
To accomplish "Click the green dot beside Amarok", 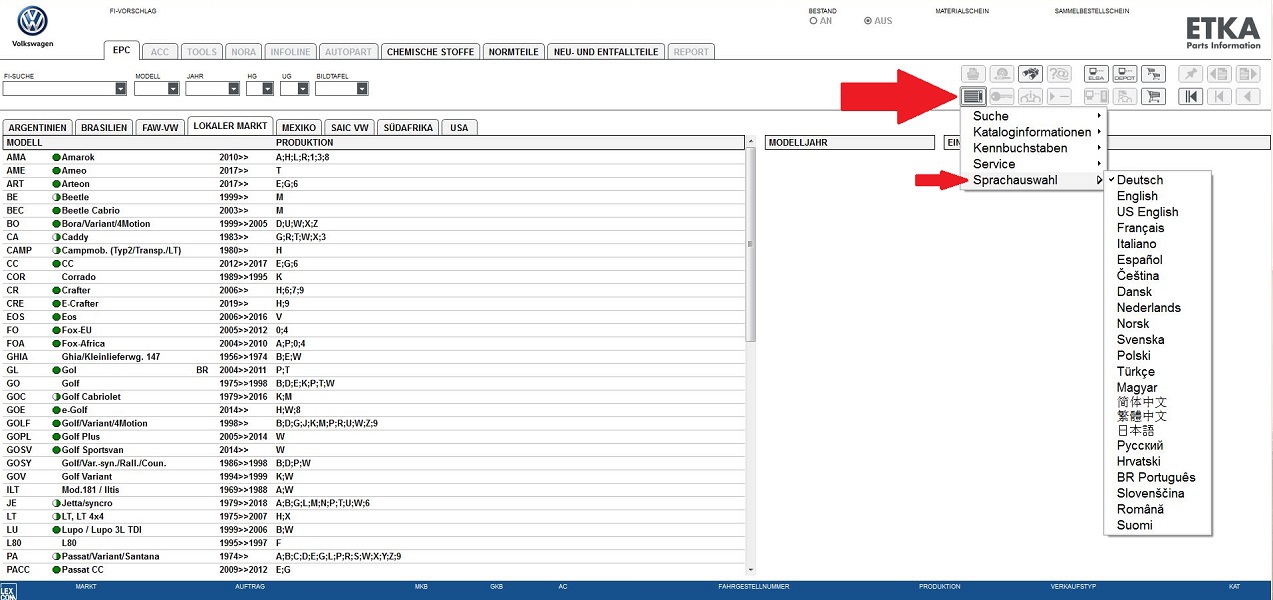I will pyautogui.click(x=56, y=158).
